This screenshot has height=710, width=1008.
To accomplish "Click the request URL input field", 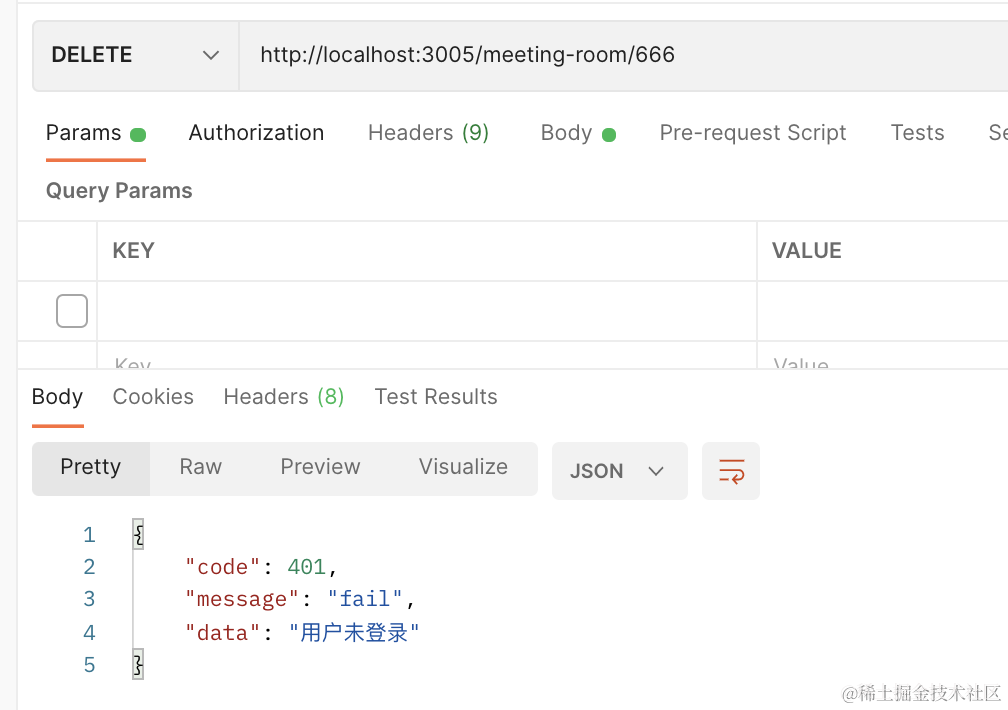I will 620,55.
